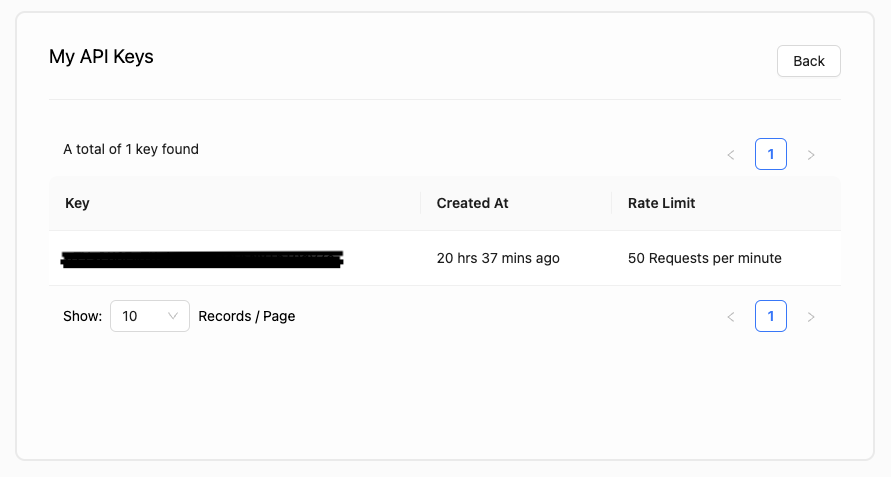Screen dimensions: 891x477
Task: Open the records per page dropdown showing 10
Action: (149, 316)
